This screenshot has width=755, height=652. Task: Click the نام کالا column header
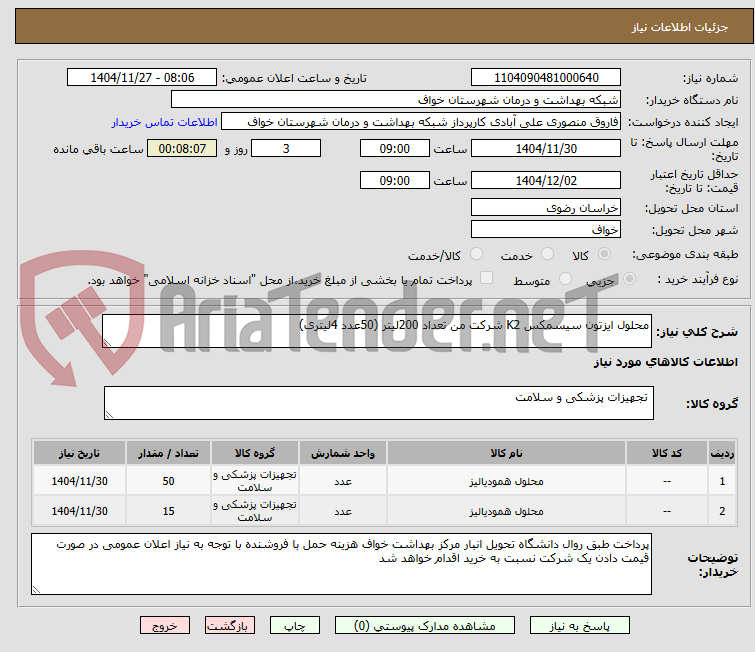[x=506, y=453]
